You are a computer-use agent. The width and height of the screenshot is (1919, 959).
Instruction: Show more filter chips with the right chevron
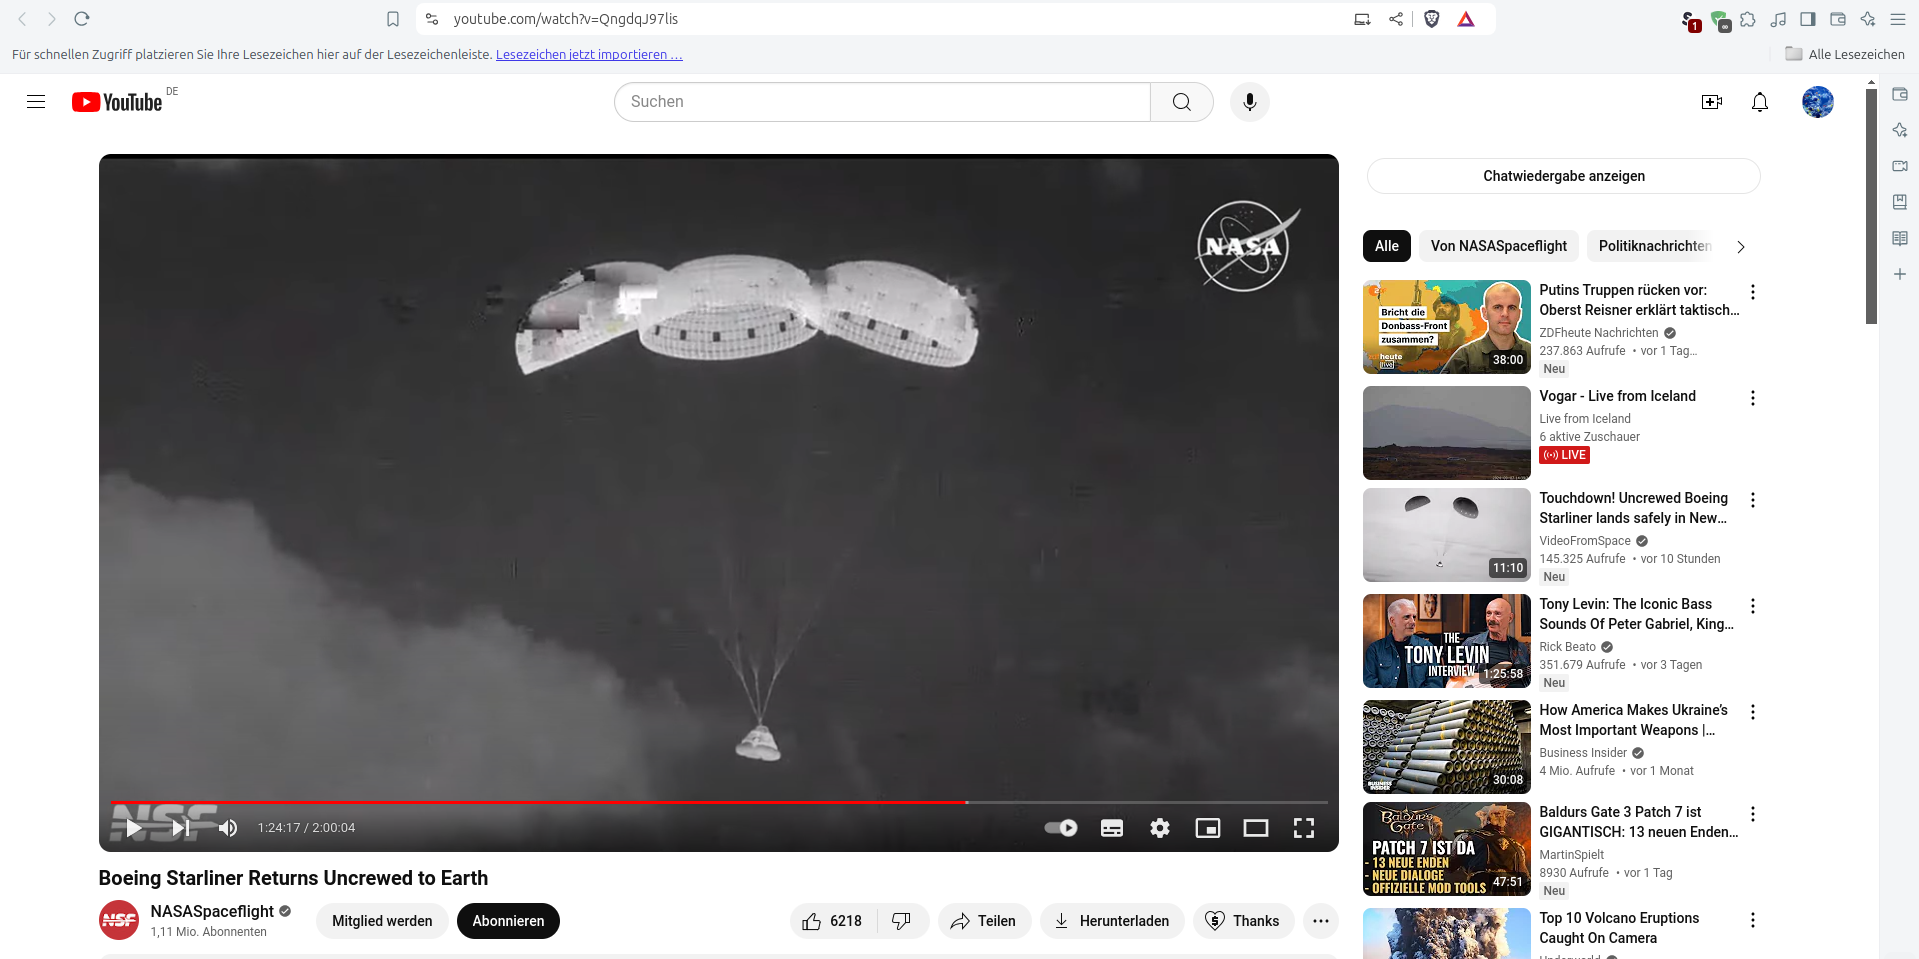(1741, 247)
